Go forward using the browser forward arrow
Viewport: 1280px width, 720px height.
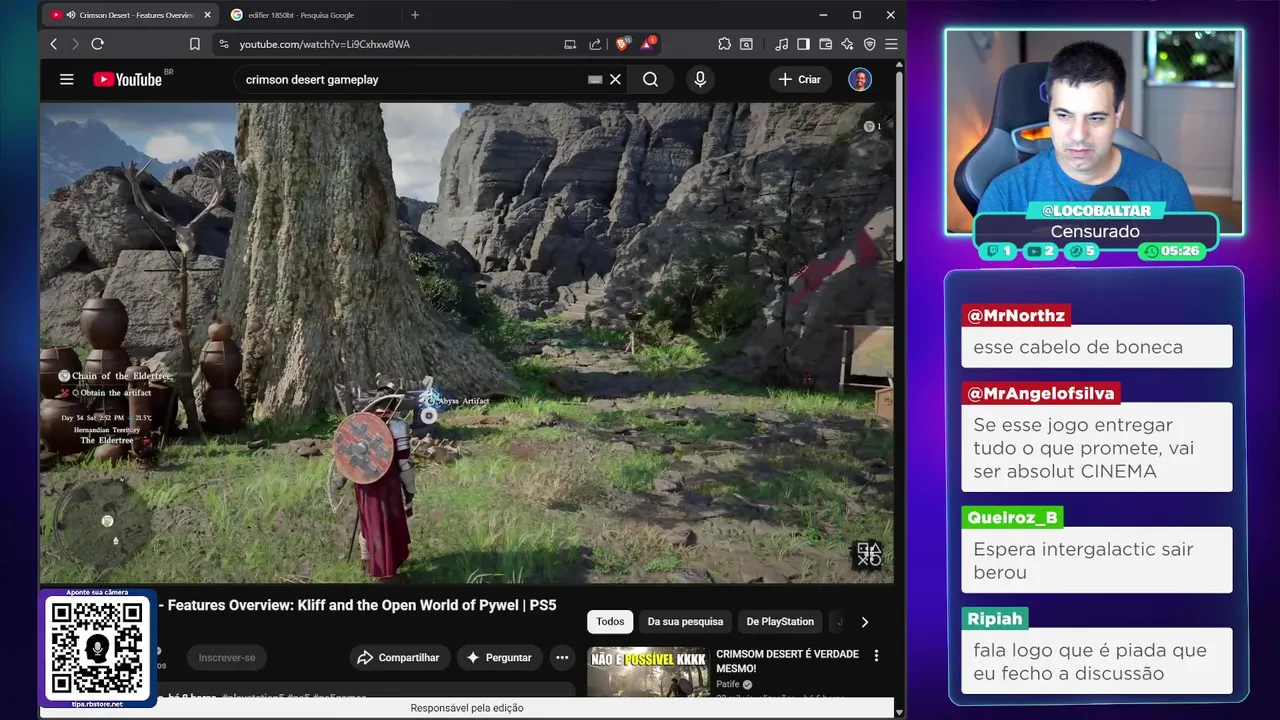pos(75,44)
